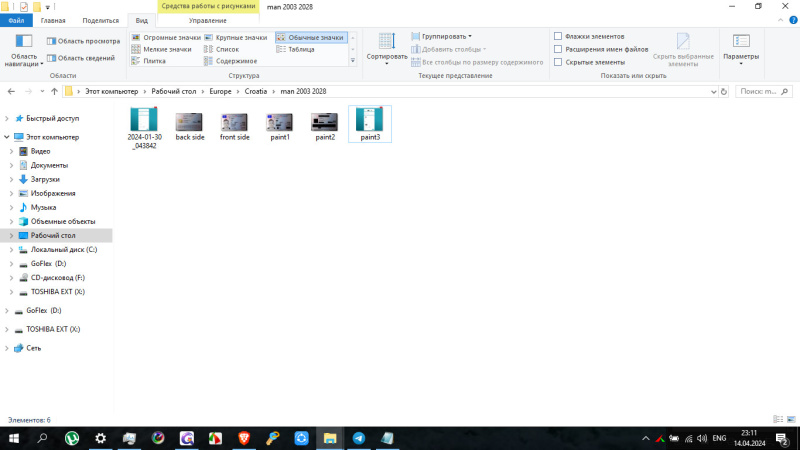Click the Options icon in ribbon
The image size is (800, 450).
pos(741,42)
